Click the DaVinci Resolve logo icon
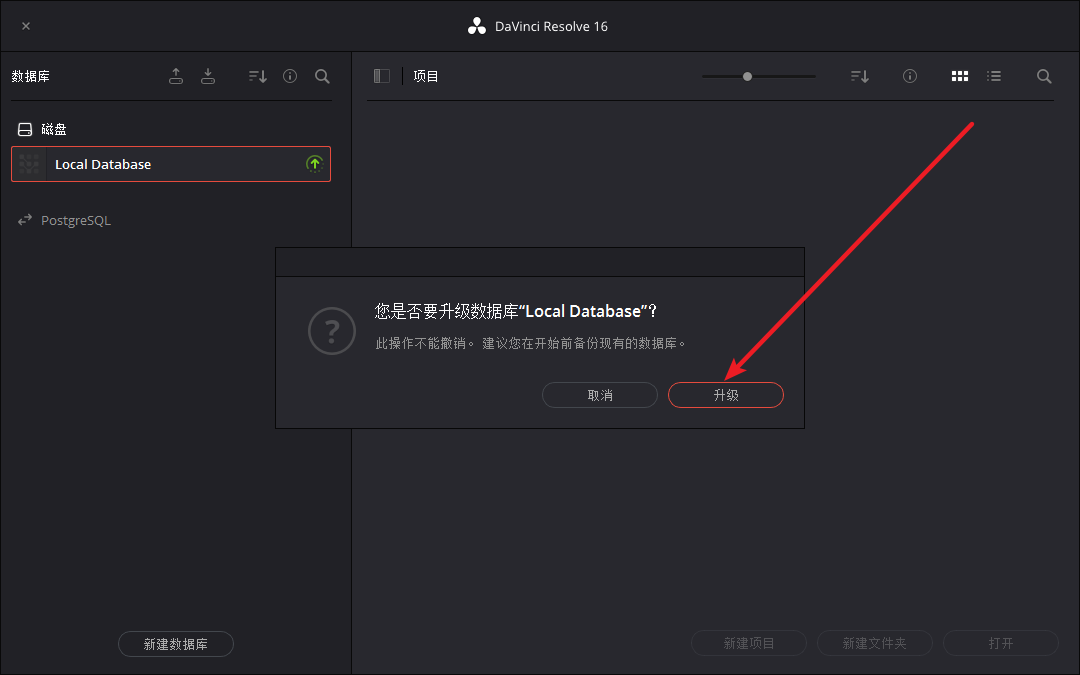Viewport: 1080px width, 675px height. (477, 26)
